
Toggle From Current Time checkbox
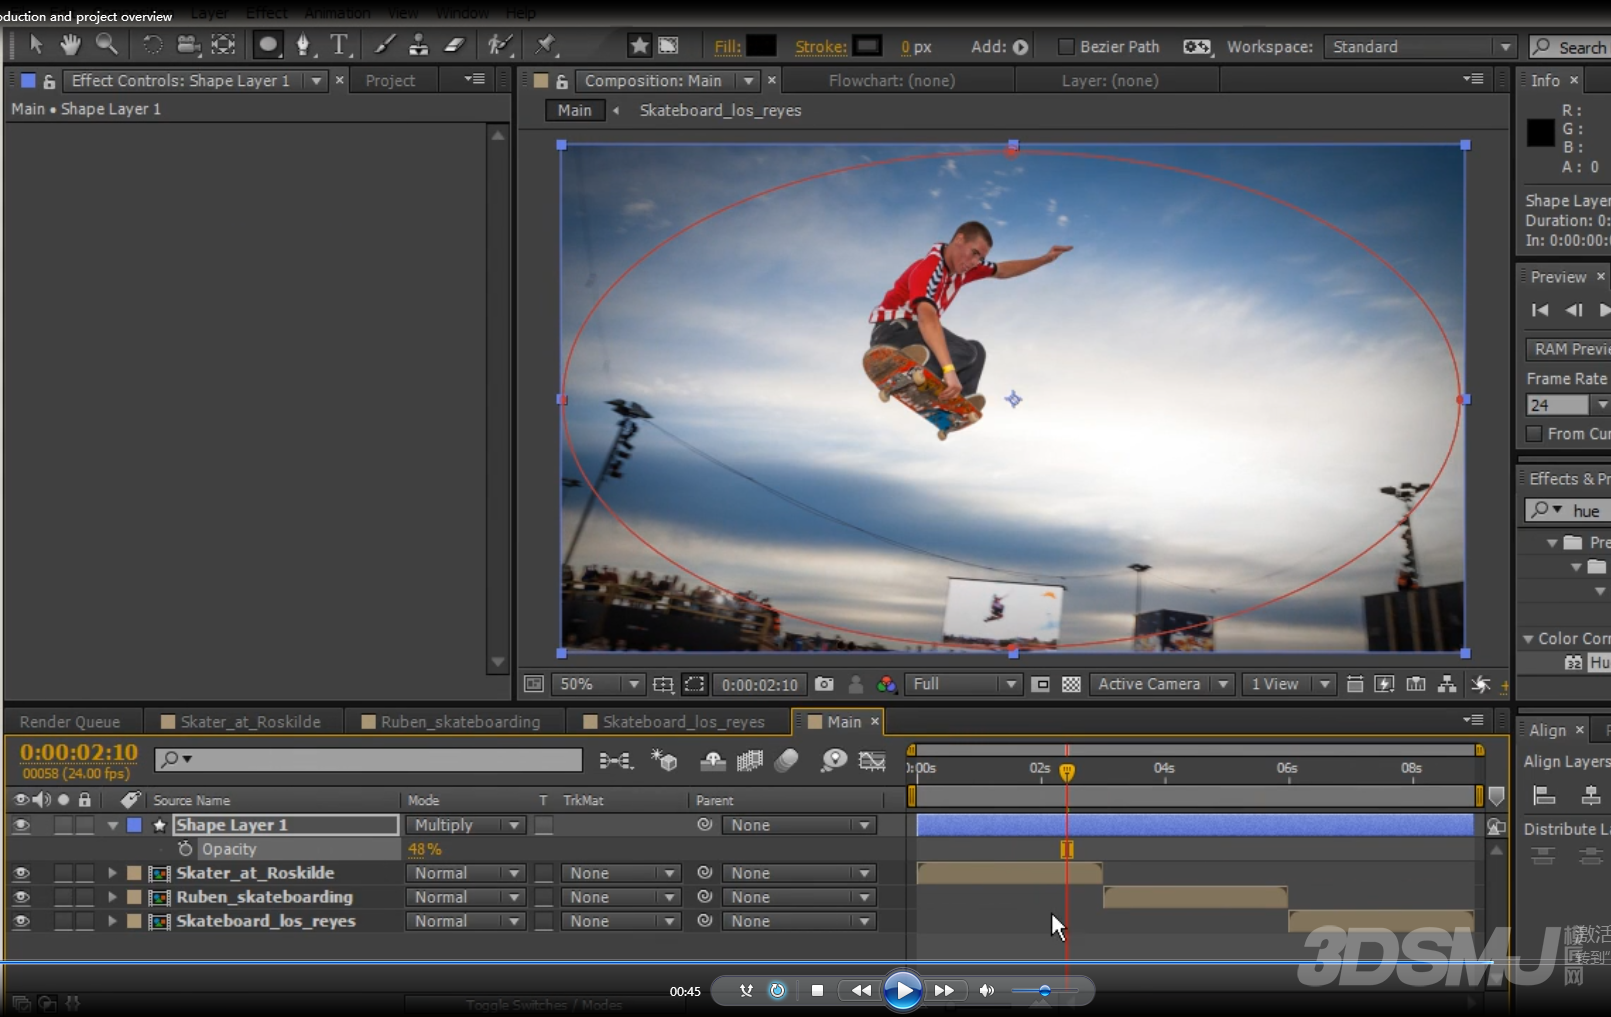click(1534, 433)
